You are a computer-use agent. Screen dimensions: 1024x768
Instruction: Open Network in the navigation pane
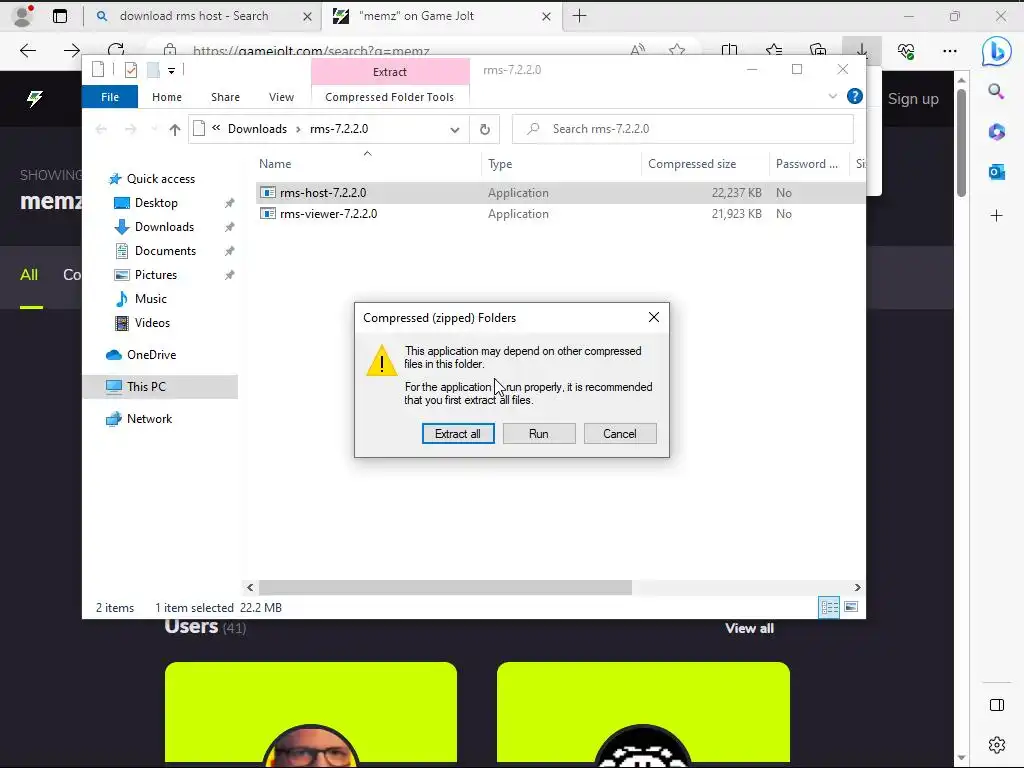pos(149,419)
